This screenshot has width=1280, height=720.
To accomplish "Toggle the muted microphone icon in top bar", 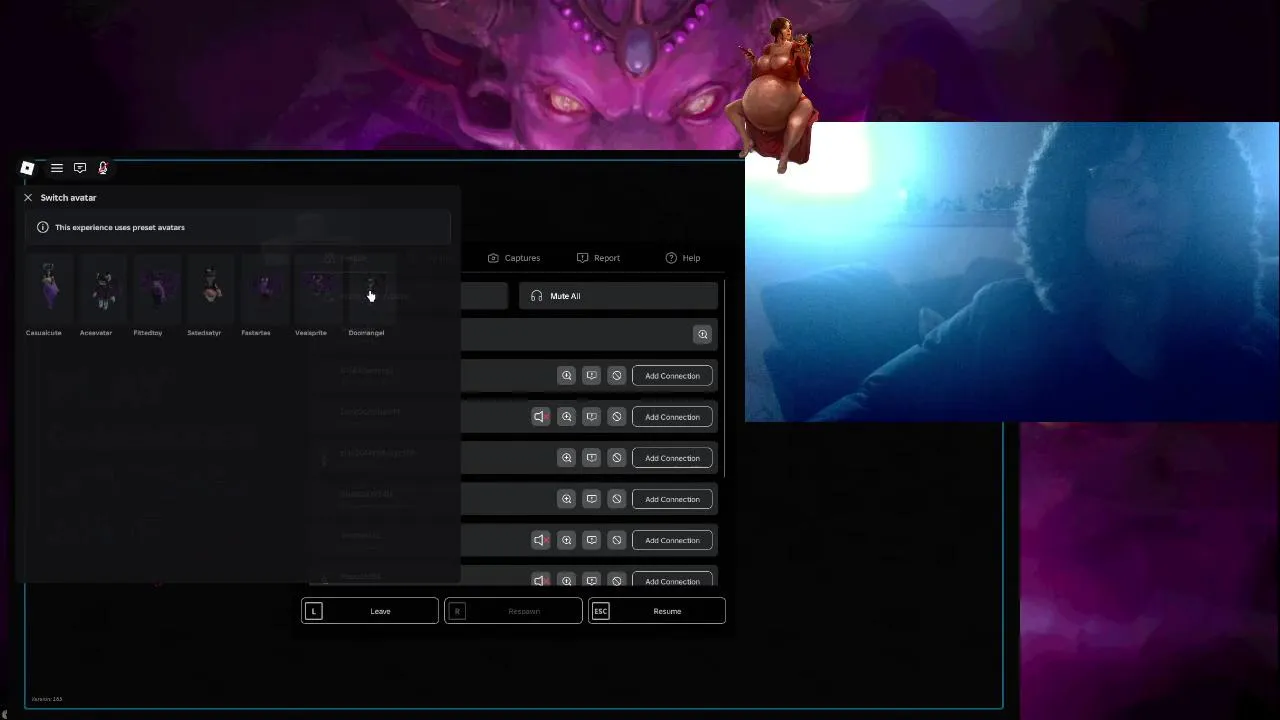I will click(x=103, y=168).
